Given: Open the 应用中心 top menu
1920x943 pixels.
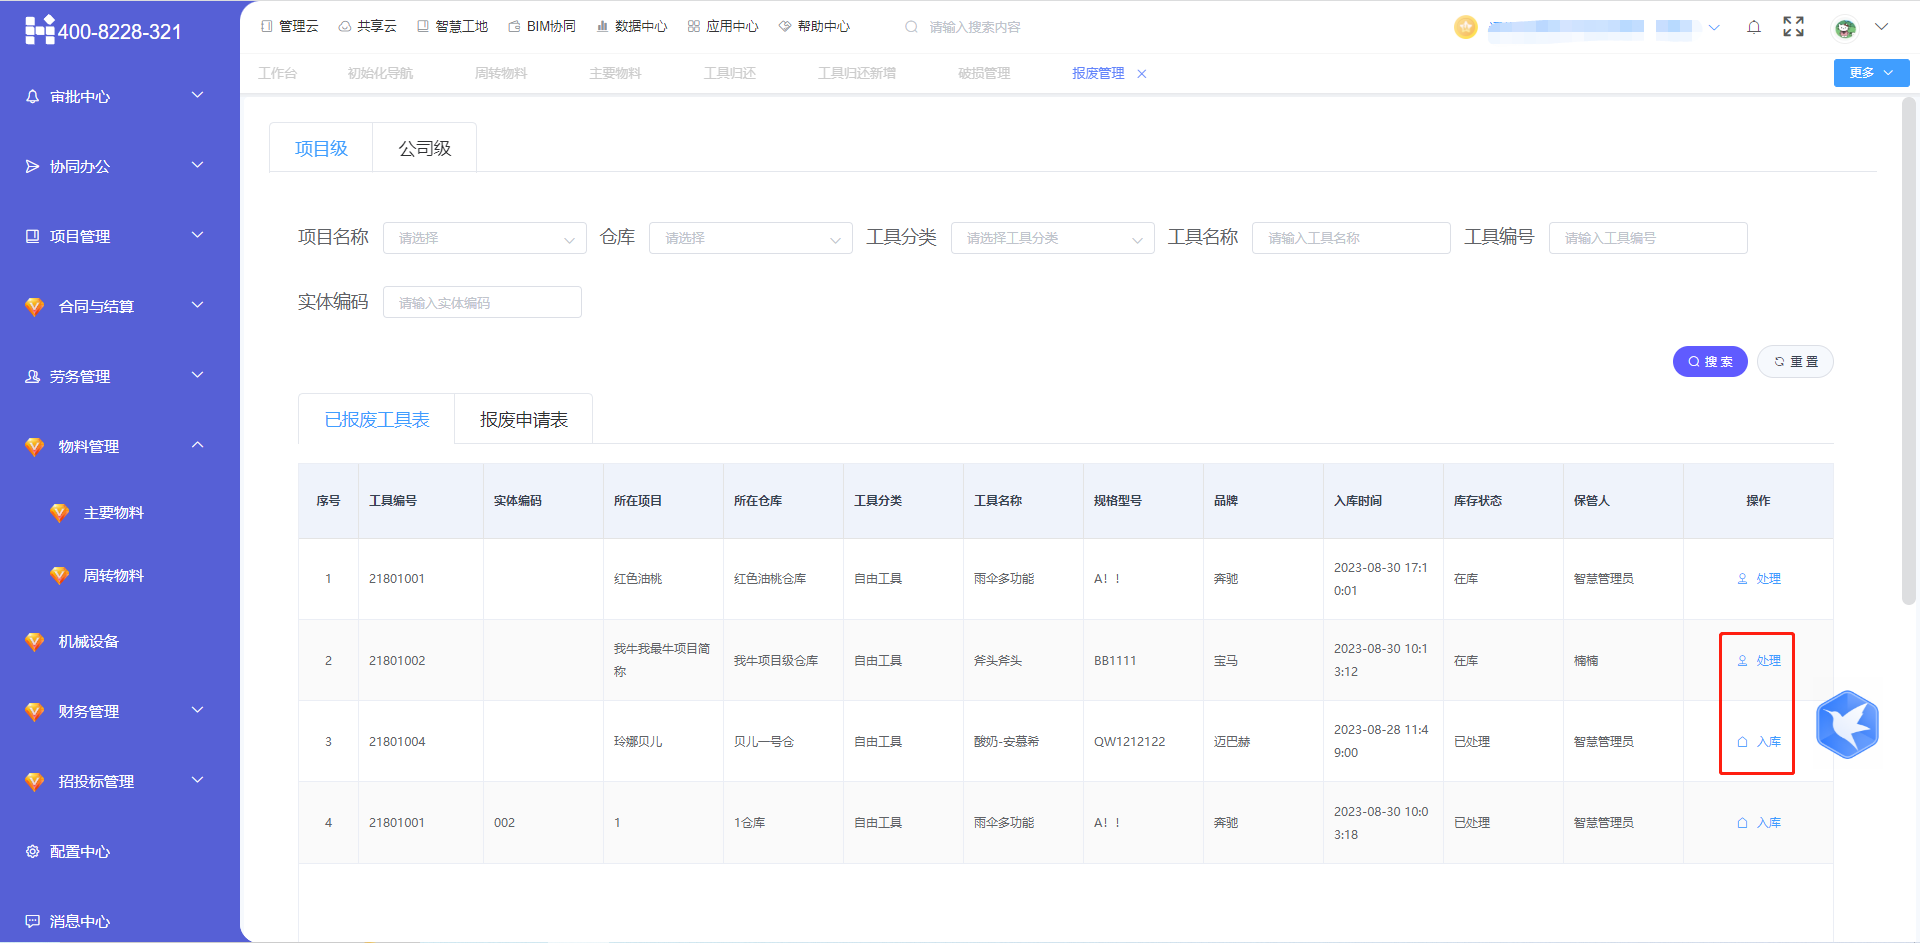Looking at the screenshot, I should (723, 27).
